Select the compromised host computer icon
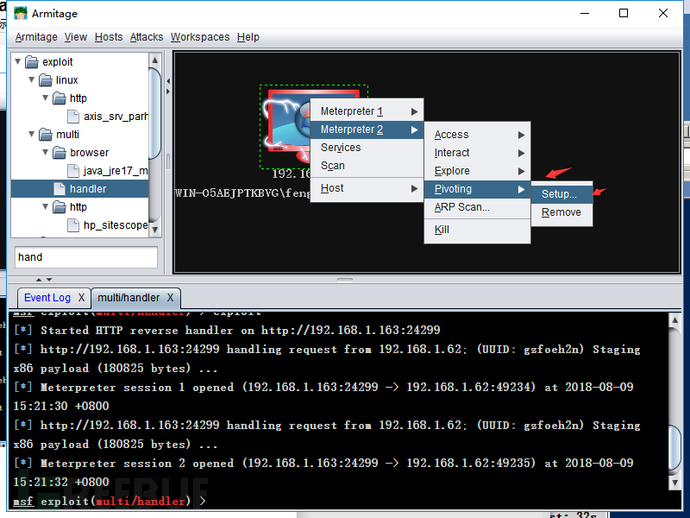This screenshot has width=690, height=518. pos(288,125)
